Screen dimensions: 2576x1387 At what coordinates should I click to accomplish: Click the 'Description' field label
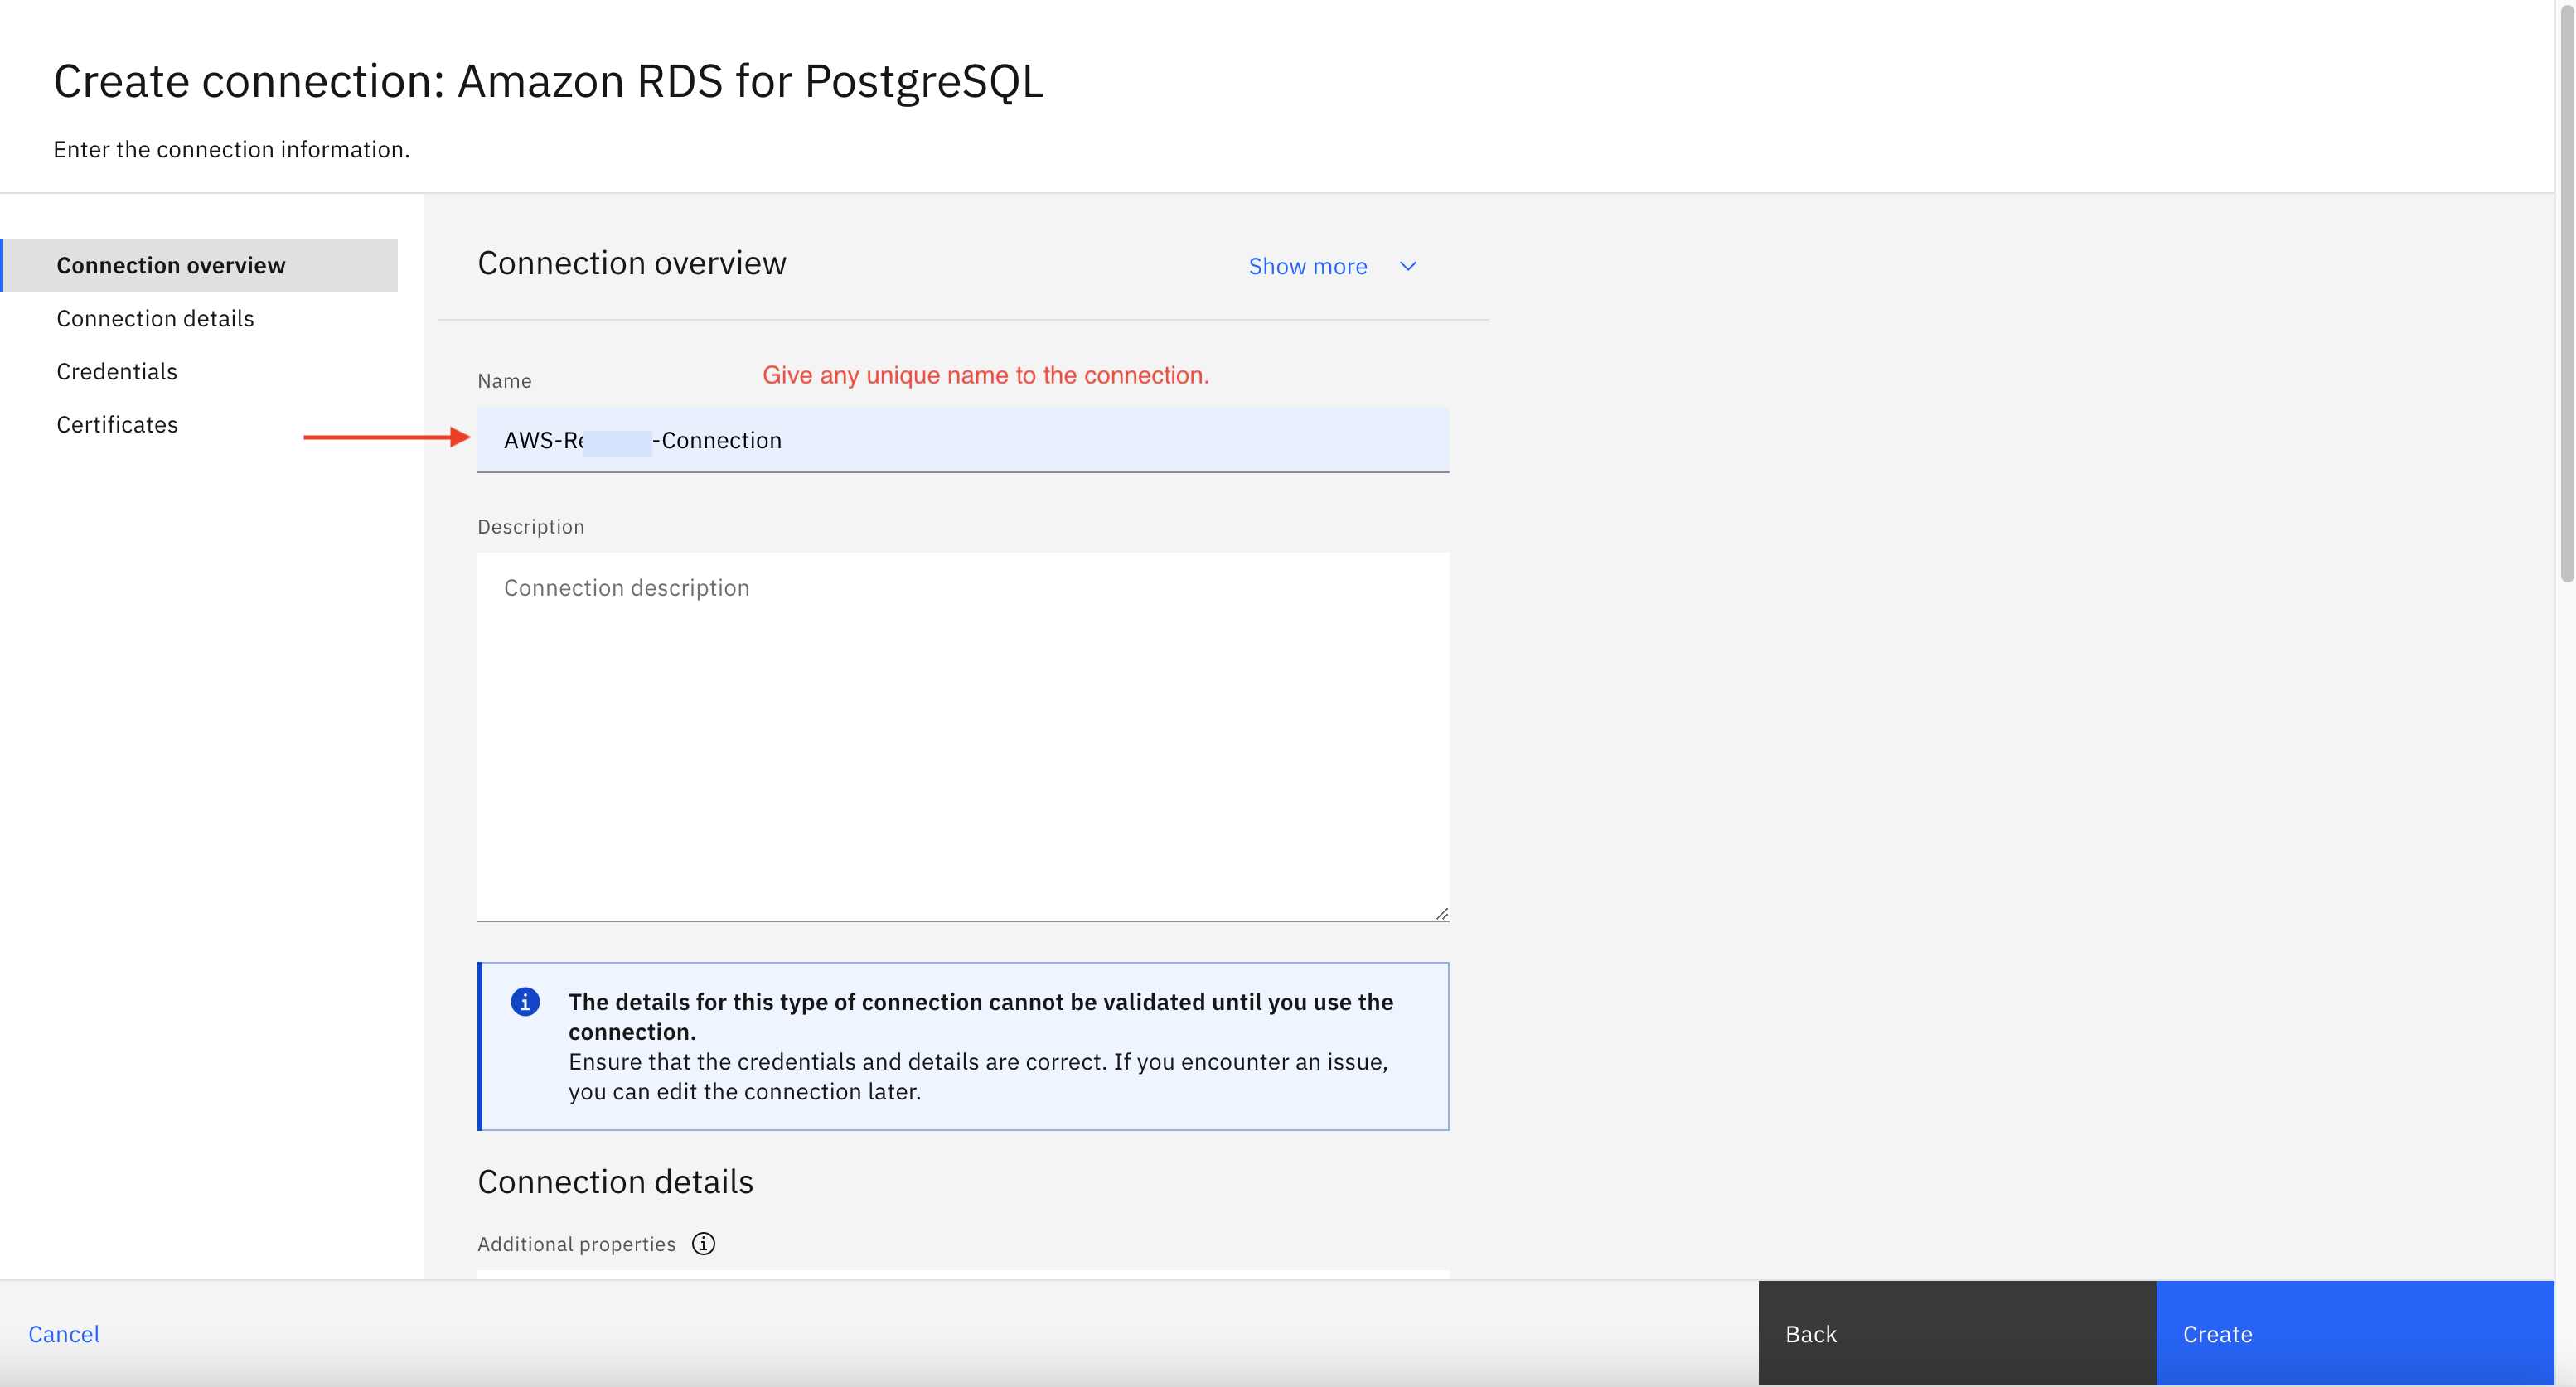(530, 526)
